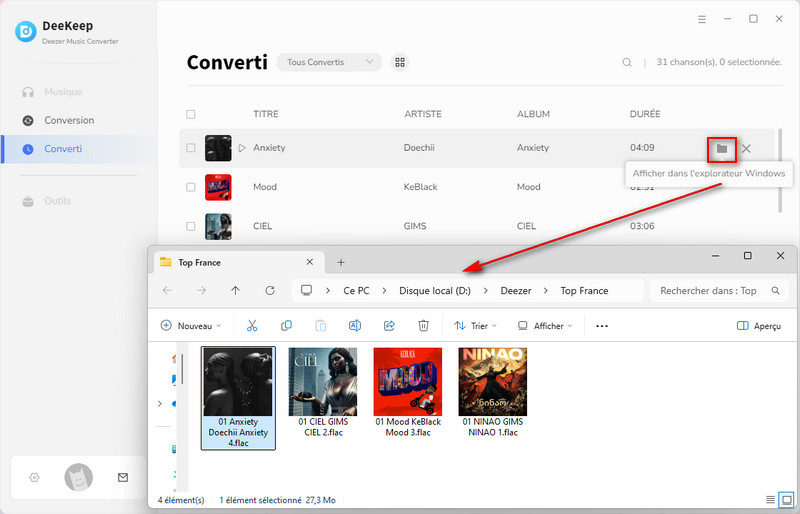Switch to grid view in Converti list
Image resolution: width=800 pixels, height=514 pixels.
pos(400,62)
